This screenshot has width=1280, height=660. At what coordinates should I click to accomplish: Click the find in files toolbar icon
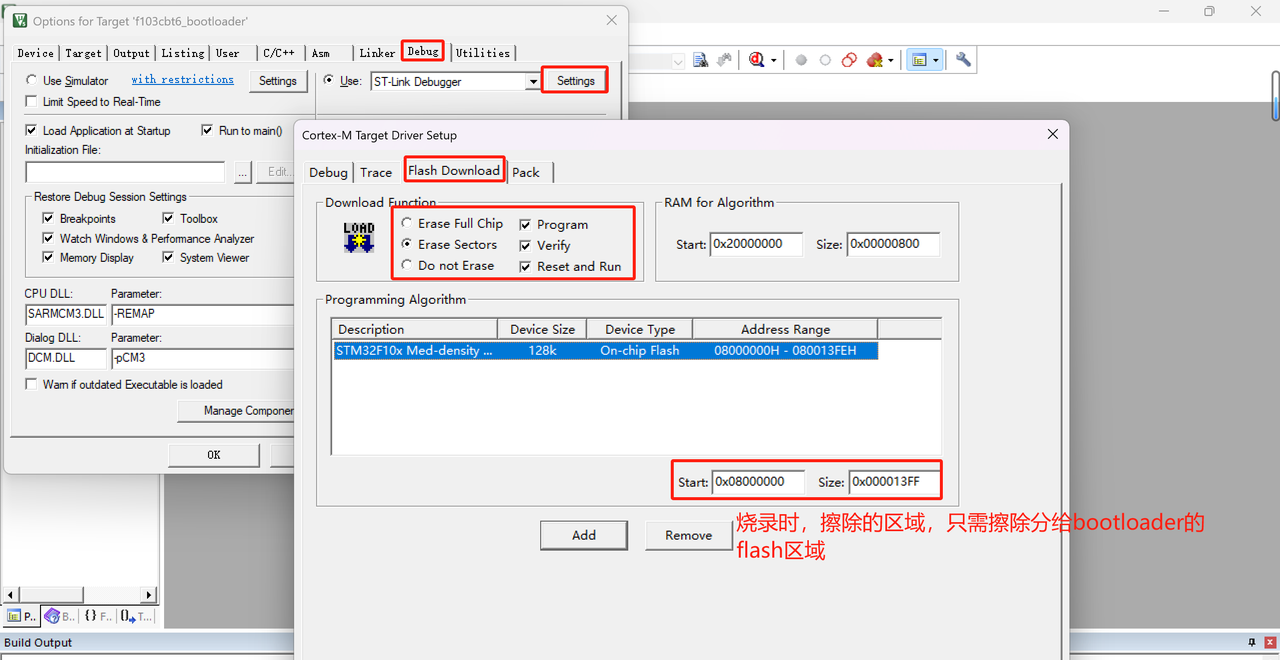[x=700, y=60]
